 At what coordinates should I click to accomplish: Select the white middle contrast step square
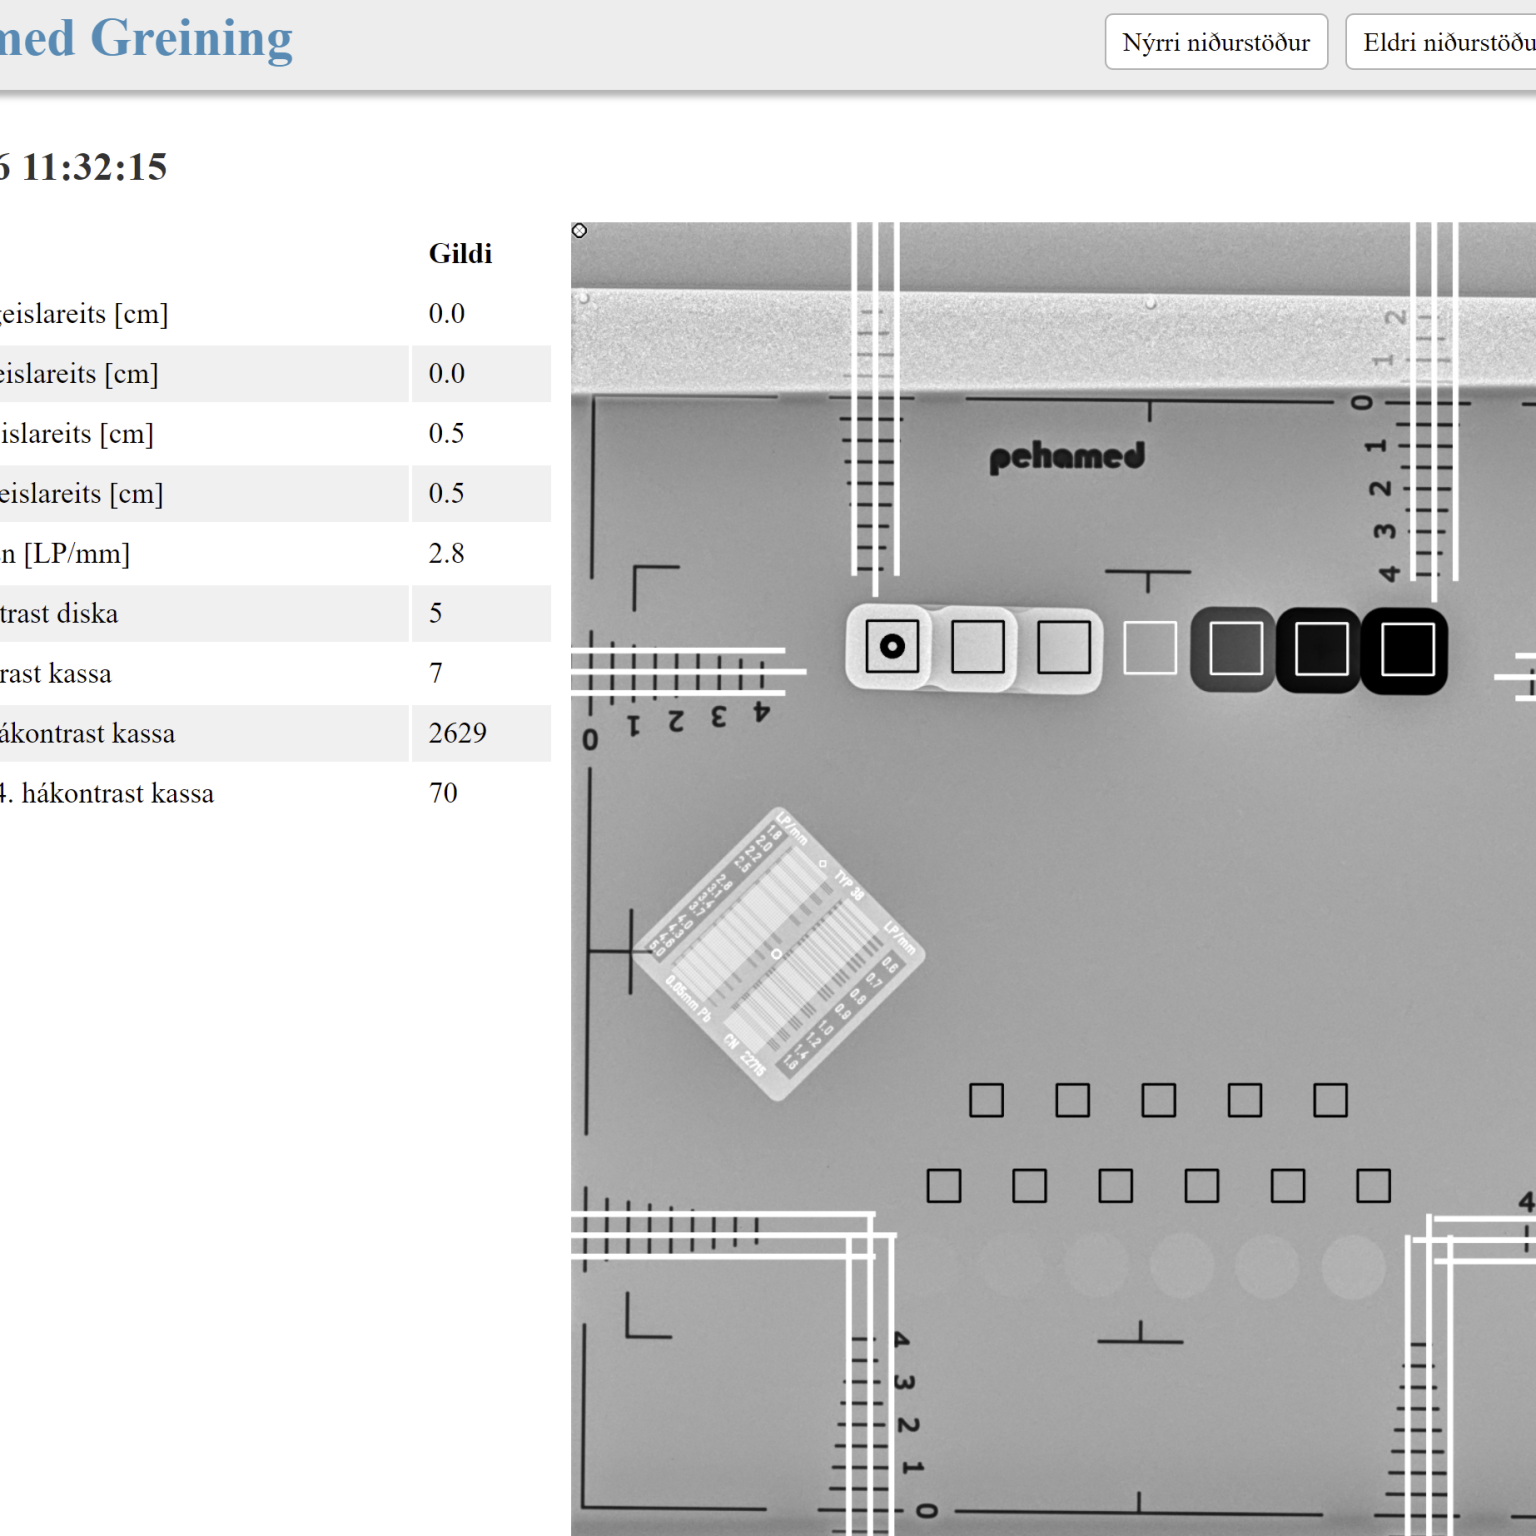(x=1149, y=648)
